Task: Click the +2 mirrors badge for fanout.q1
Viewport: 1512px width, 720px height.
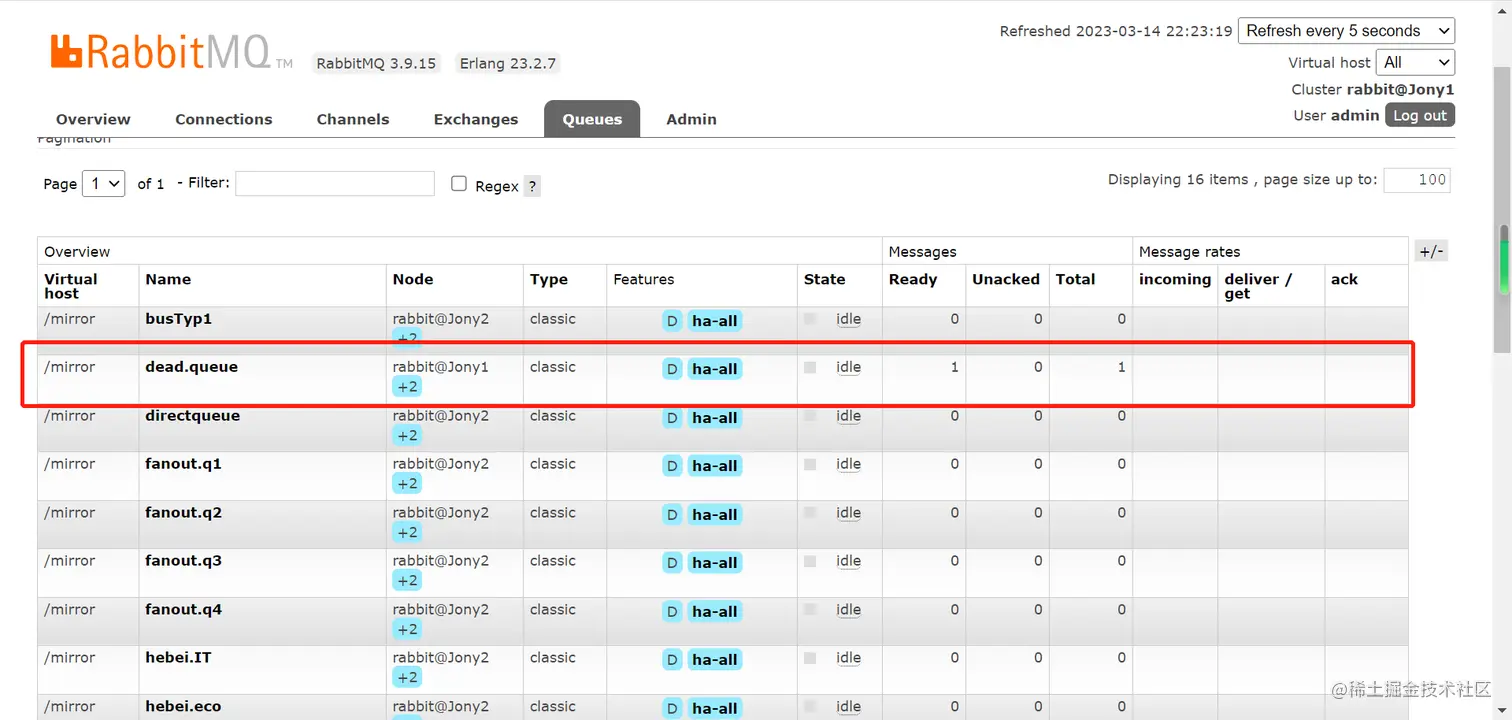Action: click(x=407, y=483)
